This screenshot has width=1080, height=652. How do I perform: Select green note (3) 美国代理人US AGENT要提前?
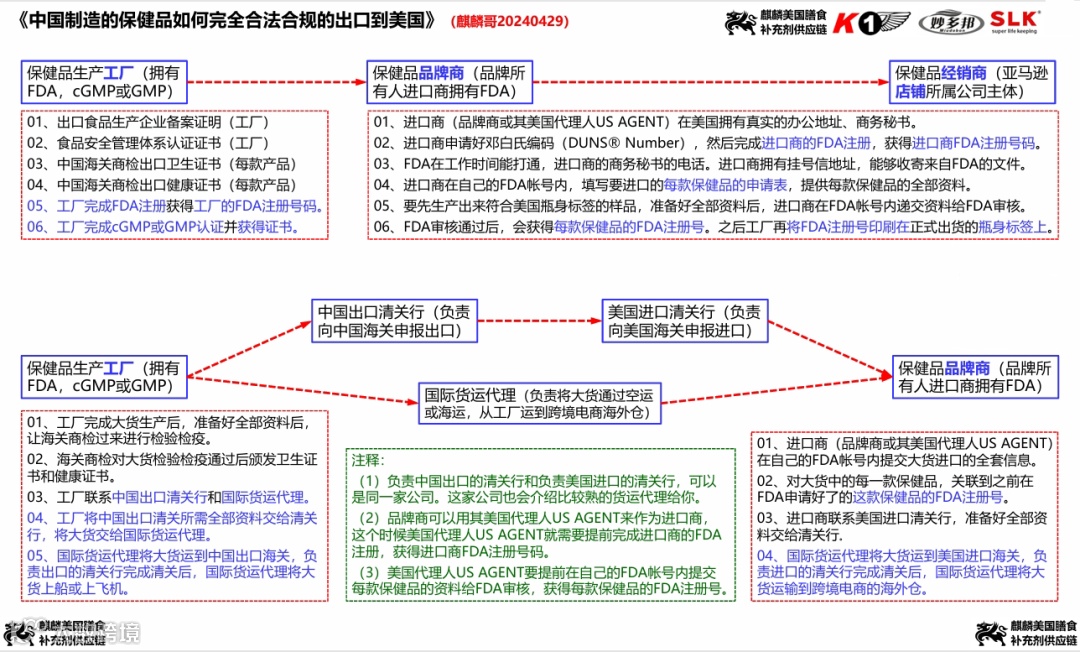(541, 580)
